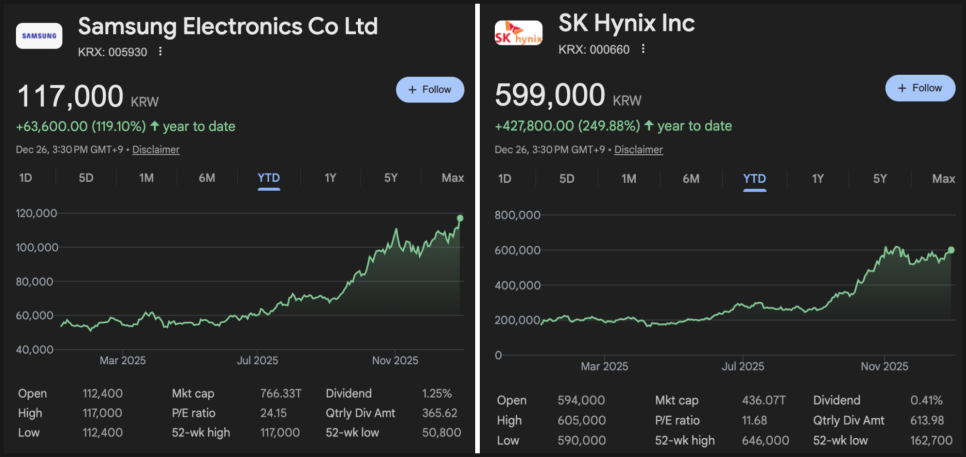The width and height of the screenshot is (966, 457).
Task: Choose 1Y range on Samsung chart
Action: [330, 178]
